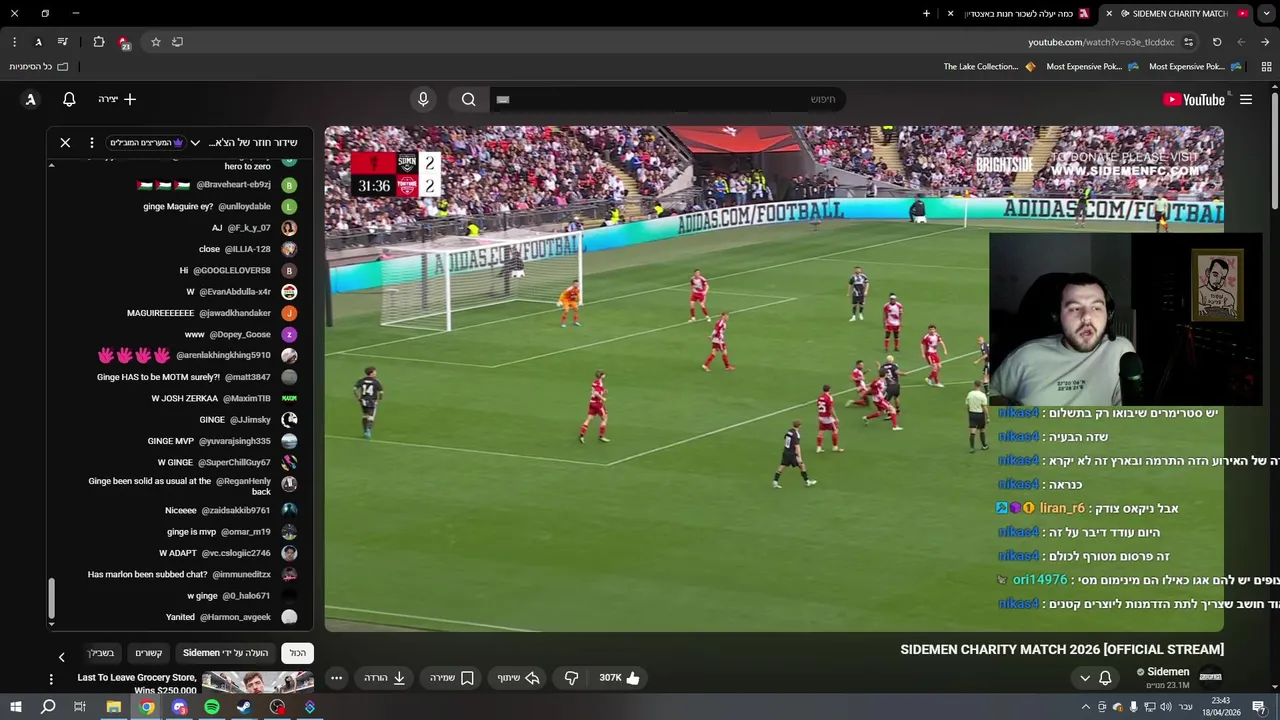
Task: Open the YouTube guide hamburger menu
Action: click(x=1246, y=99)
